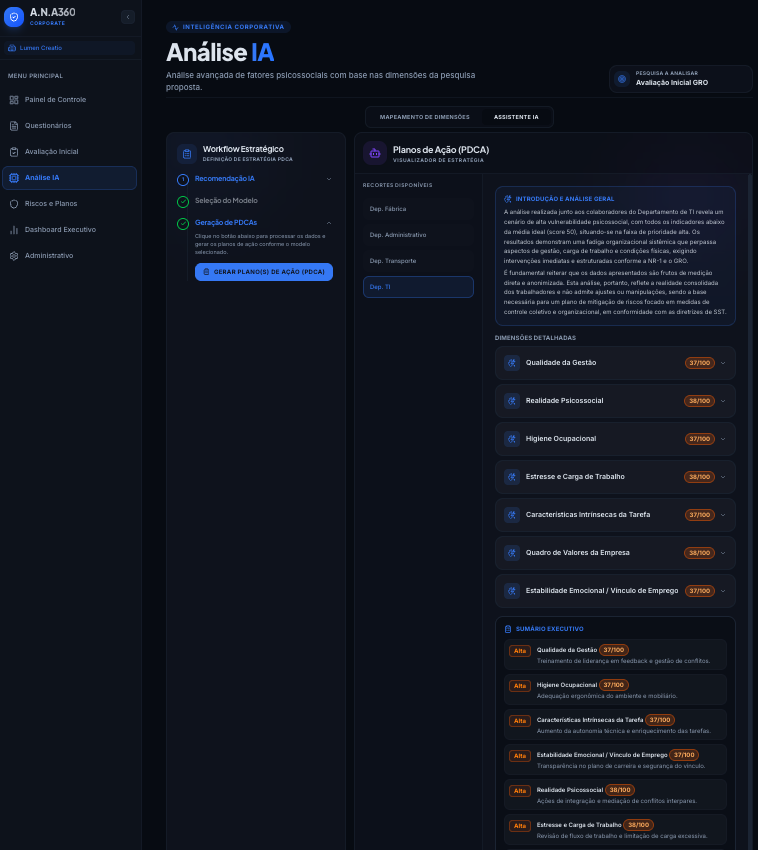Click the 37/100 score badge on Qualidade da Gestão row
Viewport: 758px width, 850px height.
[x=699, y=363]
